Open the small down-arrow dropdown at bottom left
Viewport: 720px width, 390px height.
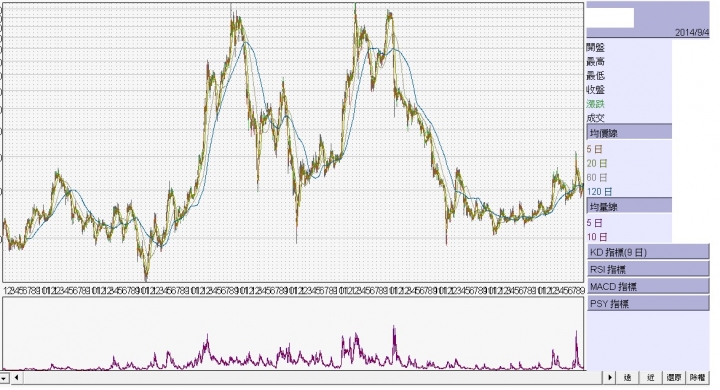[x=5, y=378]
